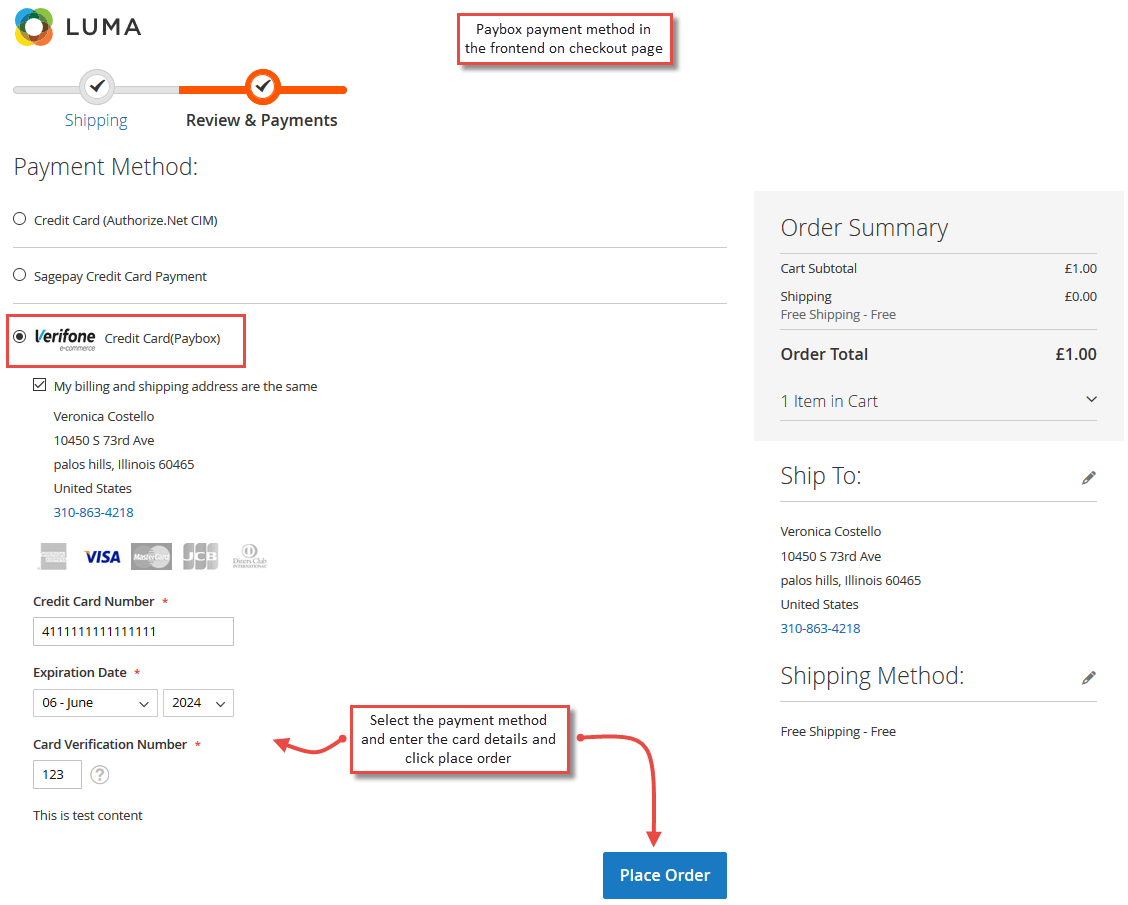The height and width of the screenshot is (905, 1128).
Task: Open the Card Verification Number help tooltip
Action: click(x=99, y=774)
